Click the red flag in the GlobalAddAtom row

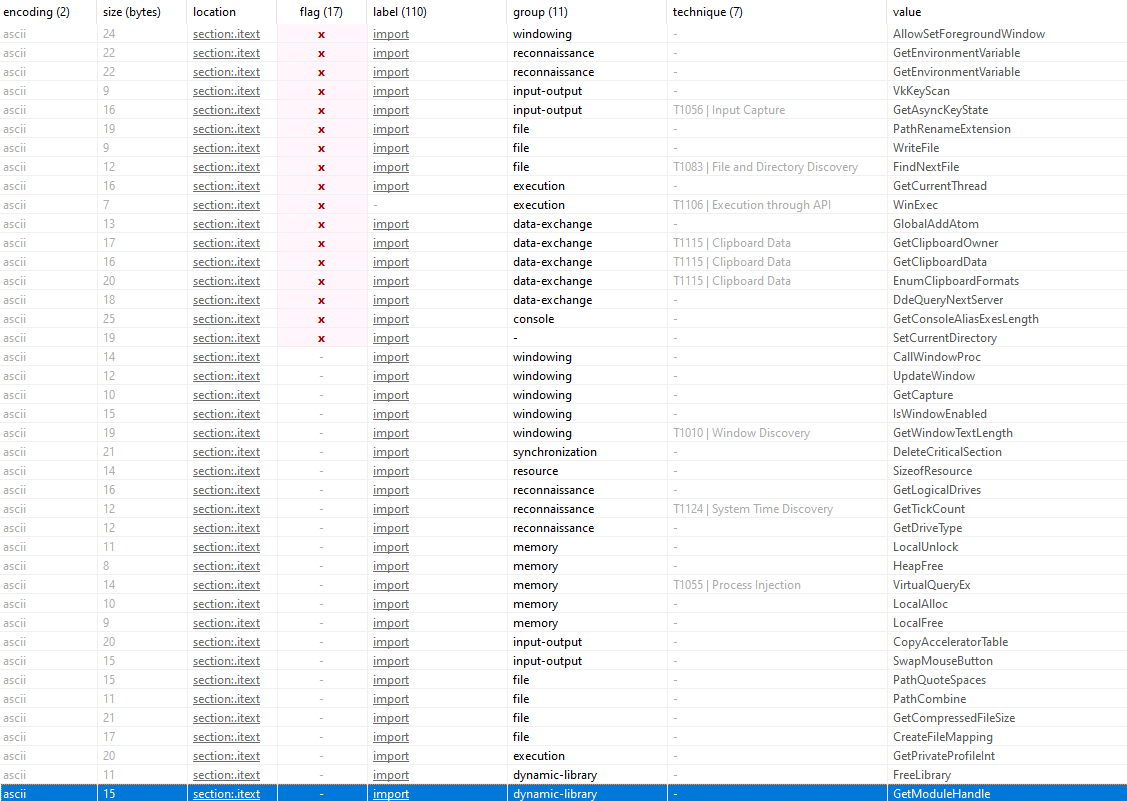[x=321, y=224]
